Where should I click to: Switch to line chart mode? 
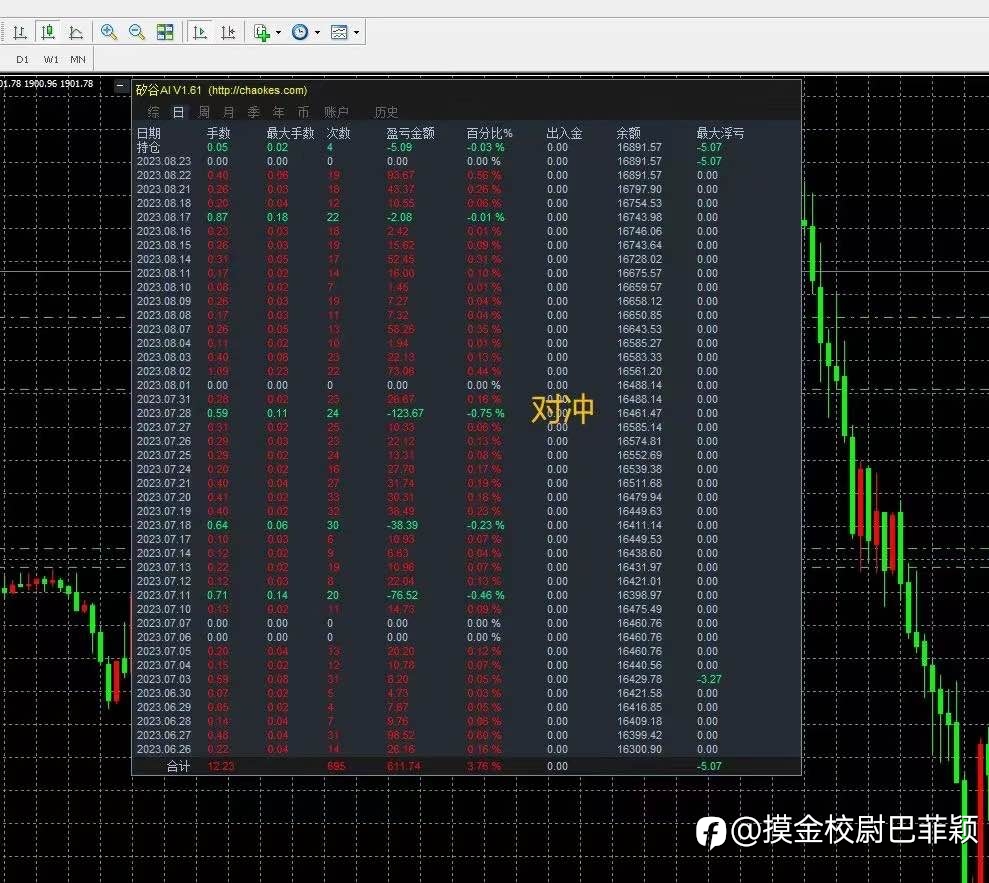point(76,32)
